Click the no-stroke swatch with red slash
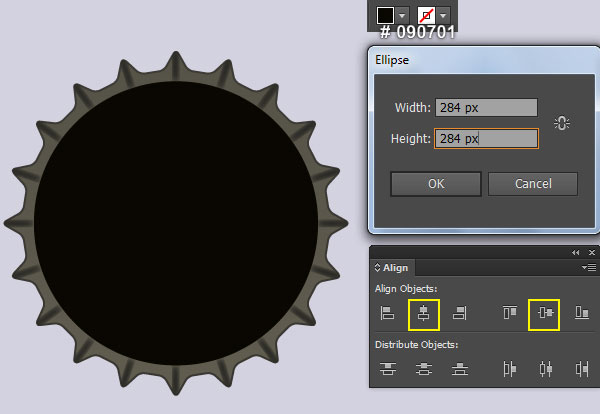 tap(426, 16)
